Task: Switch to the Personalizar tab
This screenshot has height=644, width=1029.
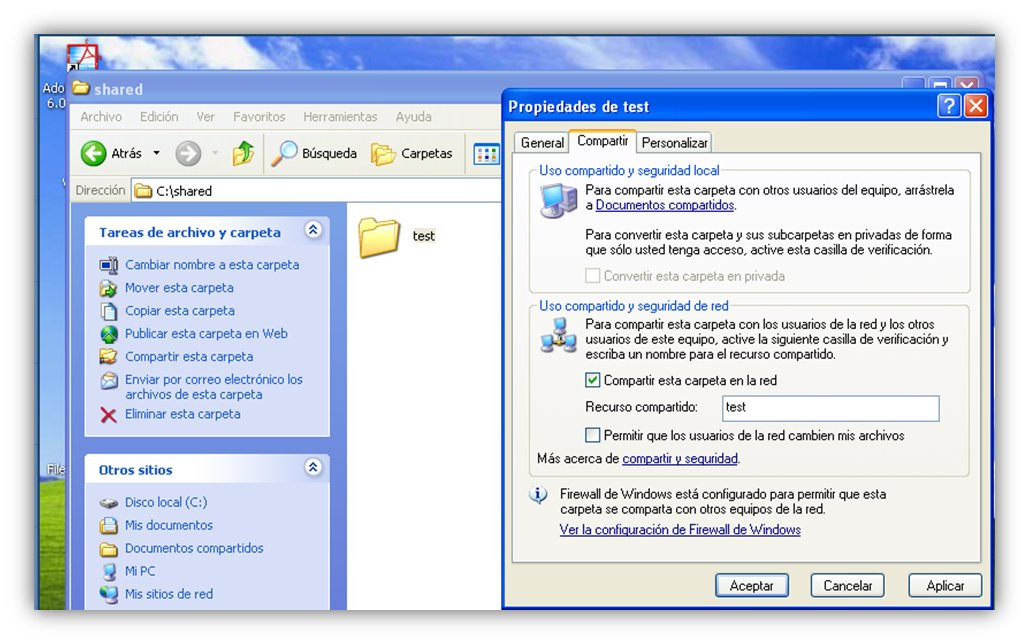Action: coord(674,142)
